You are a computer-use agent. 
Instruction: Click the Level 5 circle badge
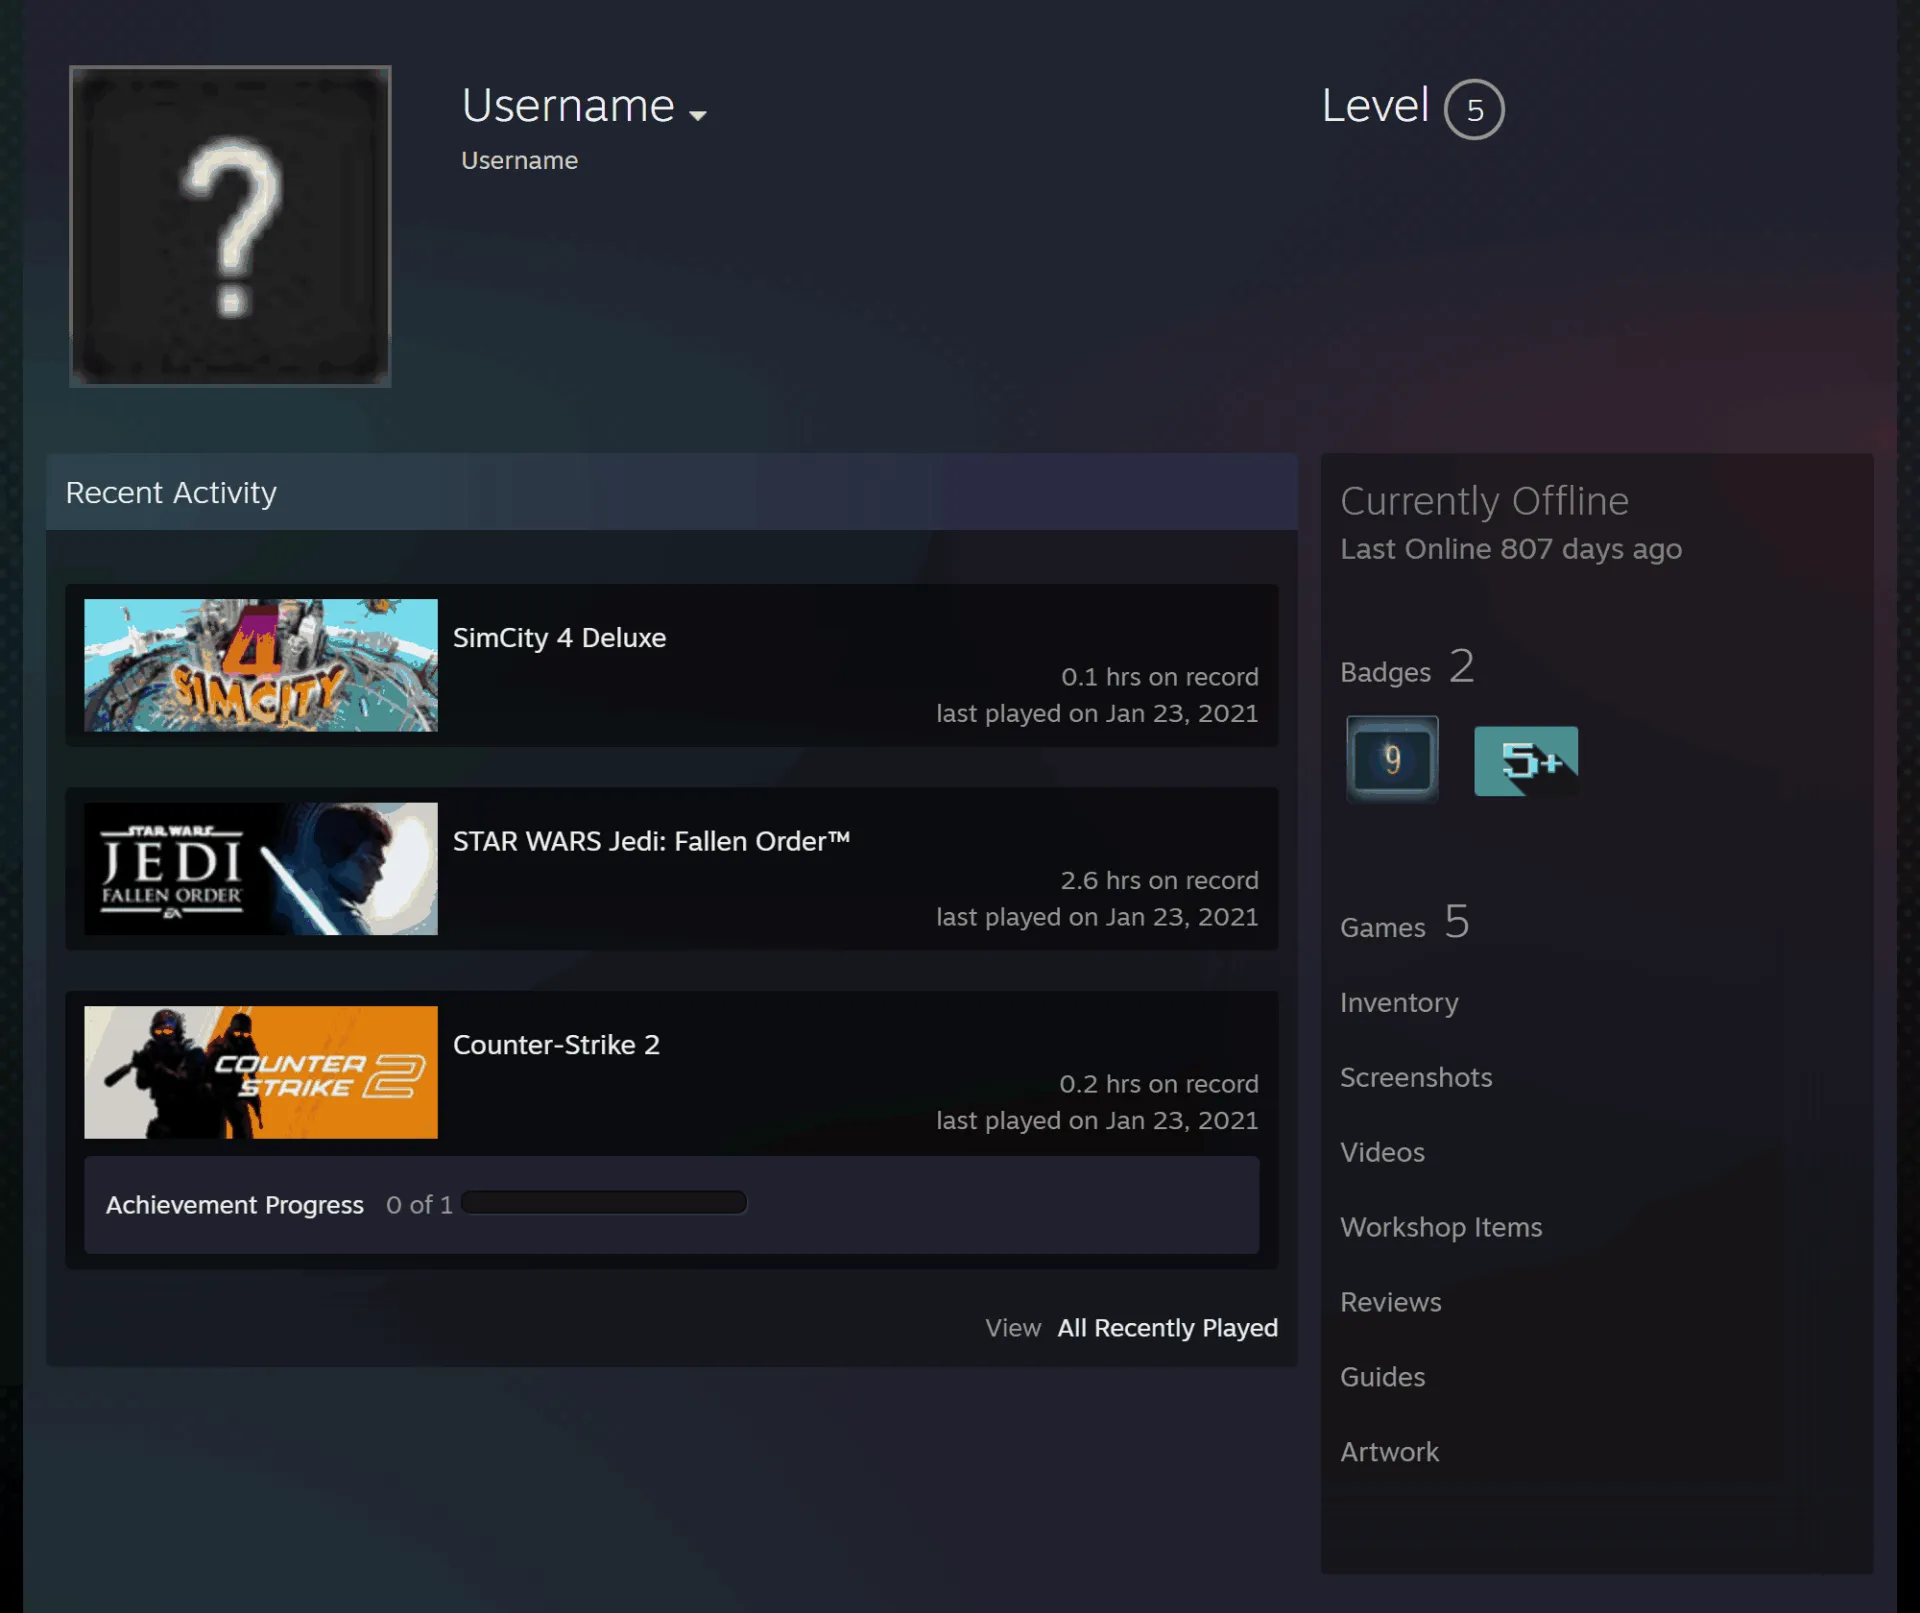pyautogui.click(x=1474, y=109)
